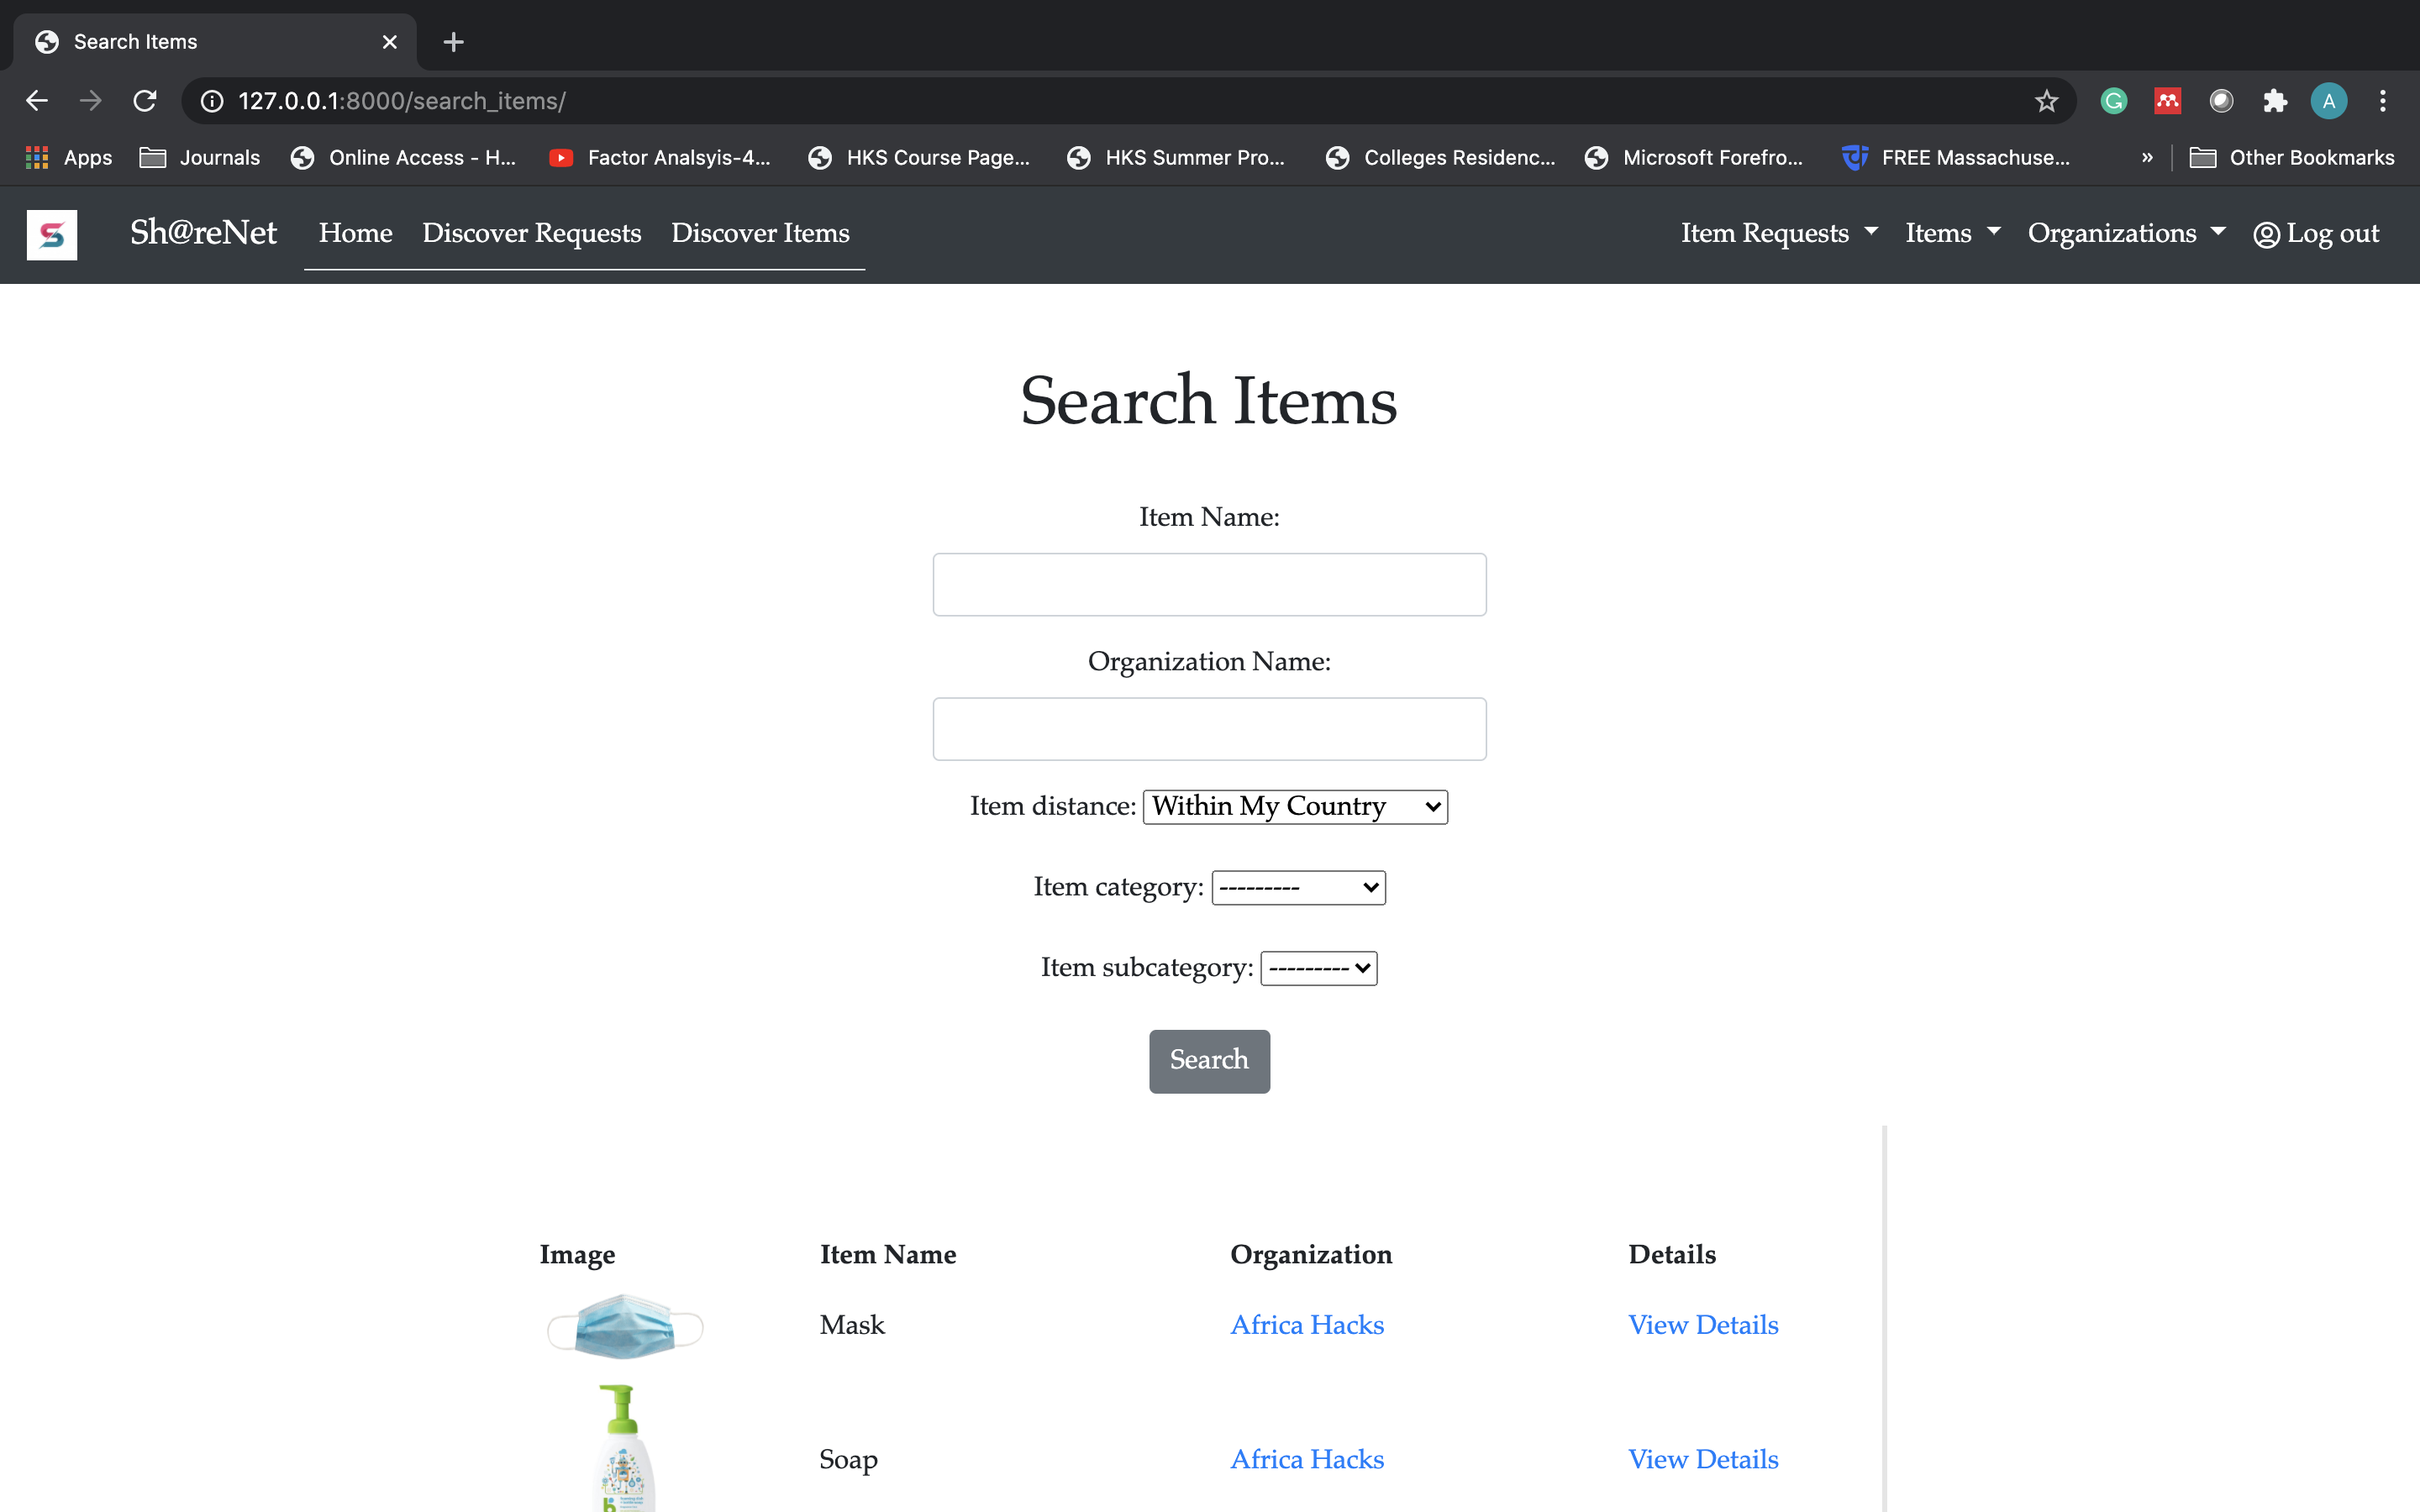Image resolution: width=2420 pixels, height=1512 pixels.
Task: Click the ShareNet logo icon
Action: coord(52,234)
